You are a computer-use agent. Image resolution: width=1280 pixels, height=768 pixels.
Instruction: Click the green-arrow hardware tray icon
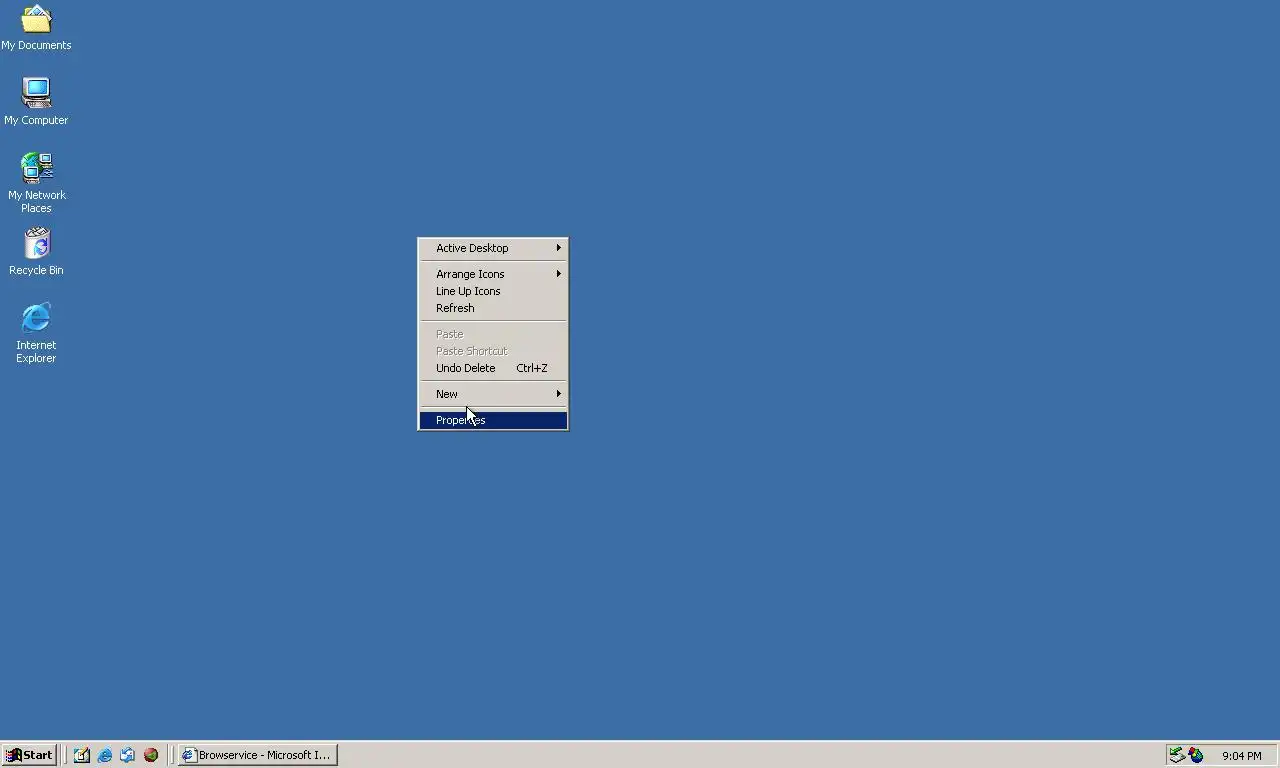tap(1178, 755)
